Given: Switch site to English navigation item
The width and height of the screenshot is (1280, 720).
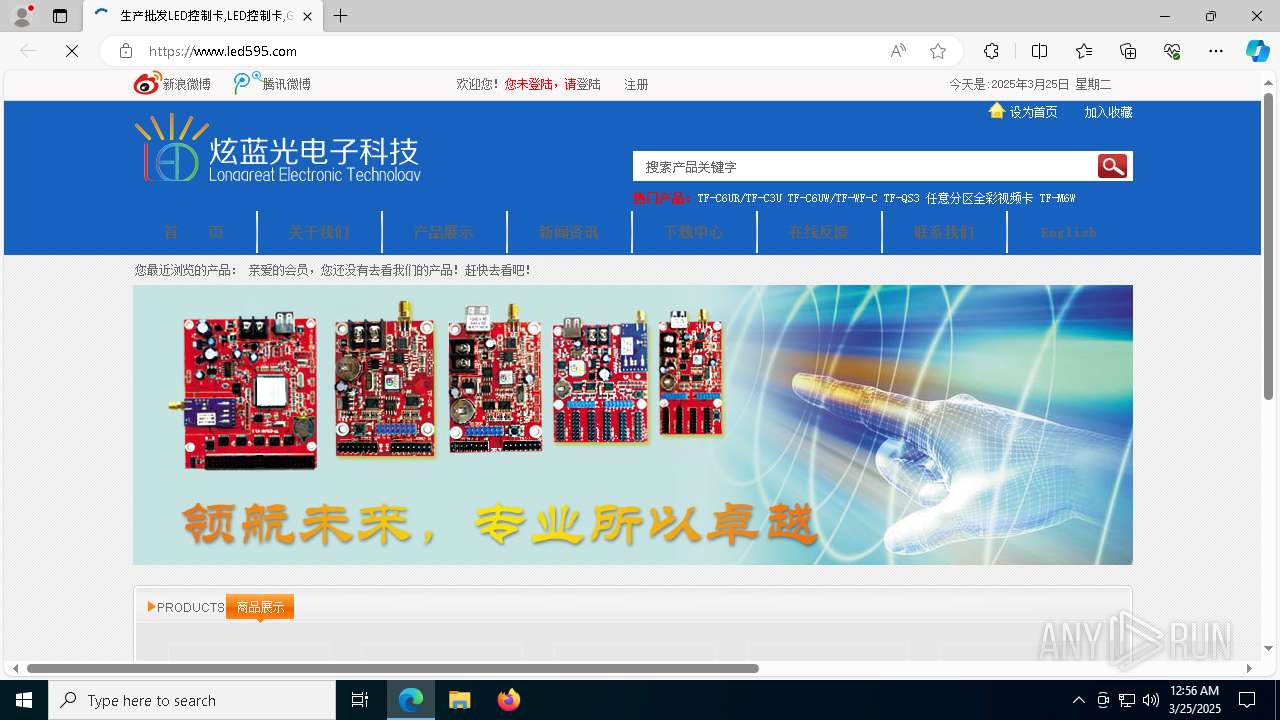Looking at the screenshot, I should (x=1069, y=232).
